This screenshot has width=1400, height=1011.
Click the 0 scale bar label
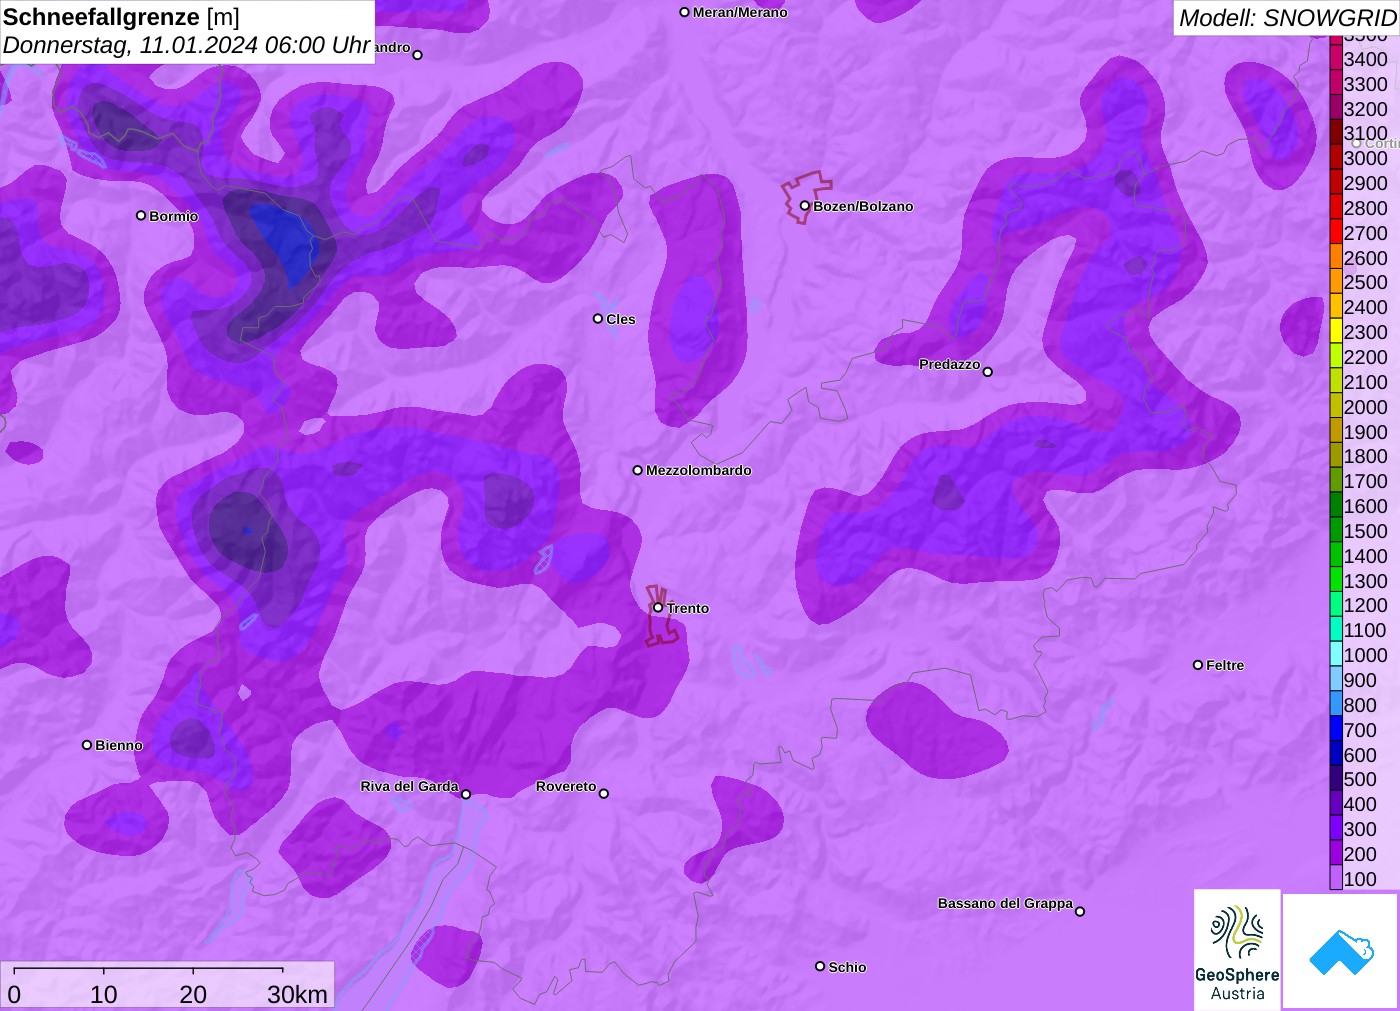click(x=14, y=994)
